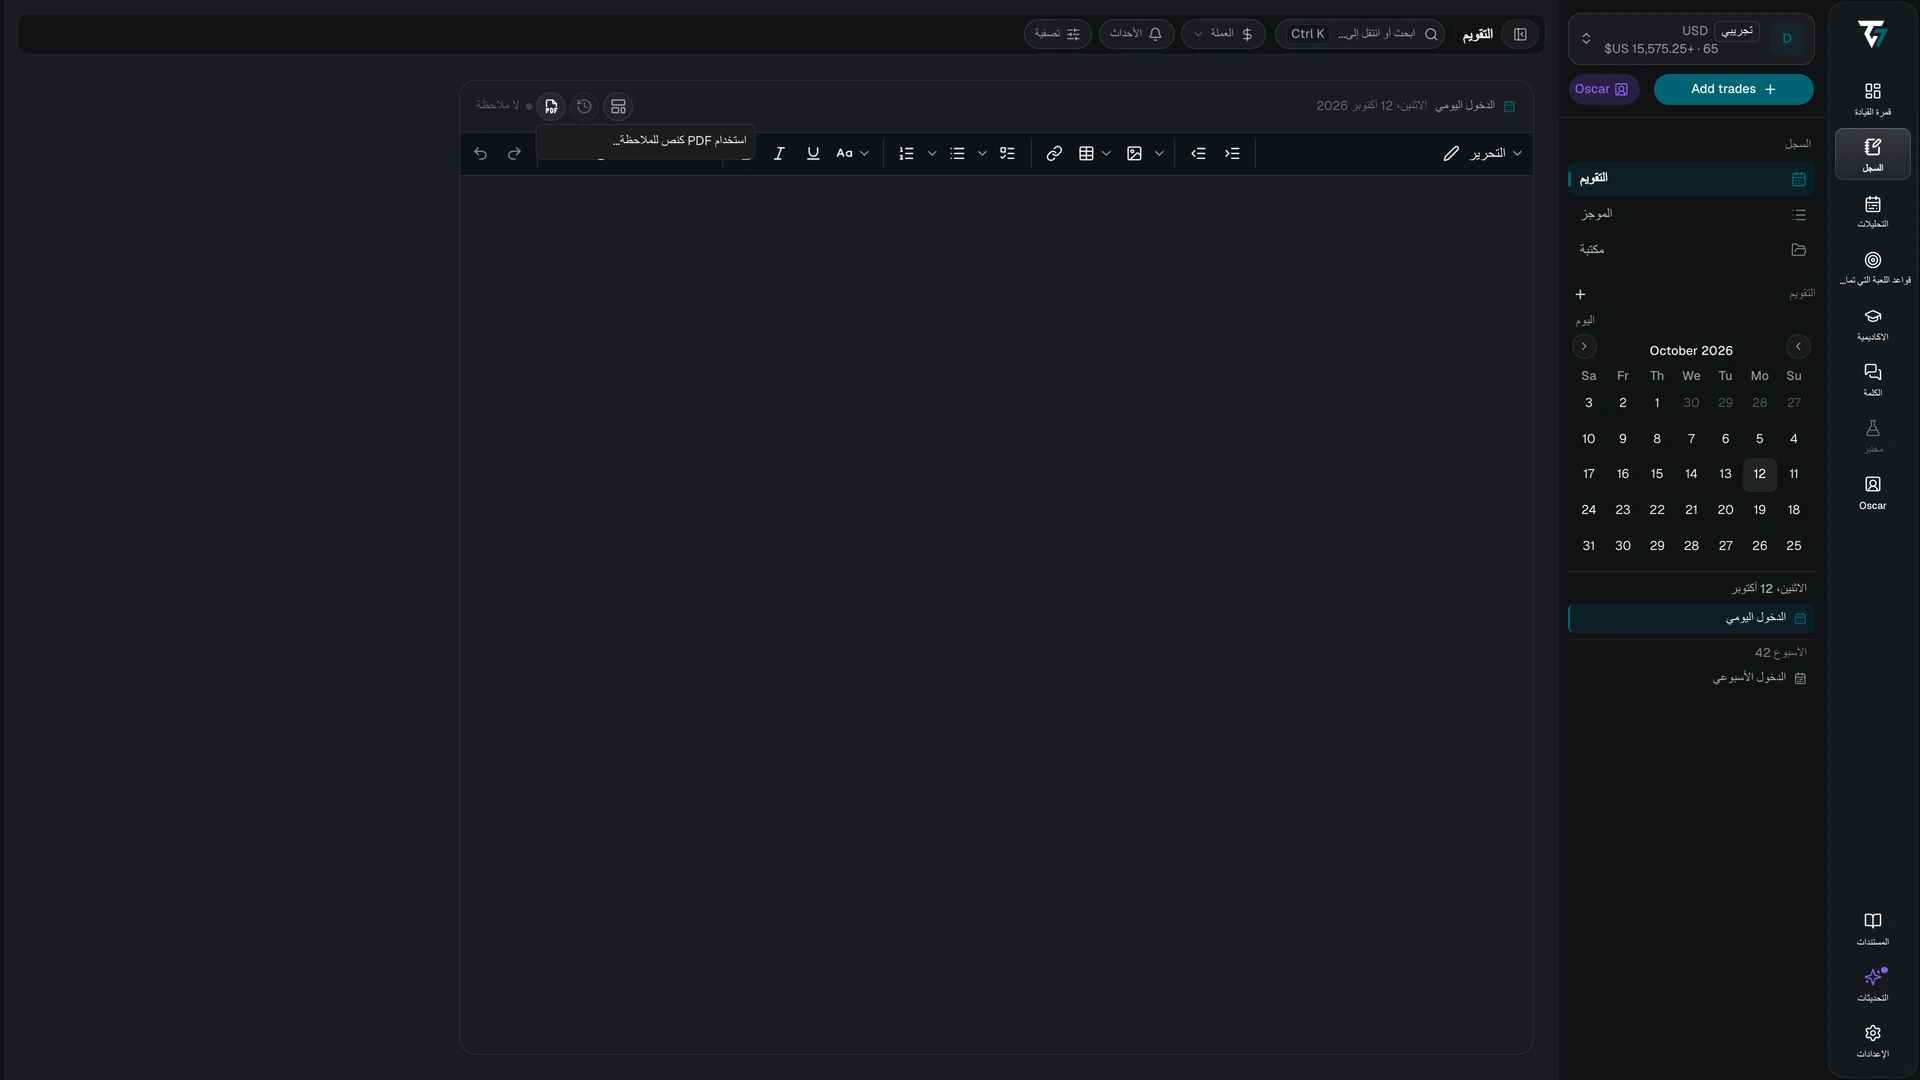Open الدخول الأسبوعي weekly entry
1920x1080 pixels.
(1691, 678)
